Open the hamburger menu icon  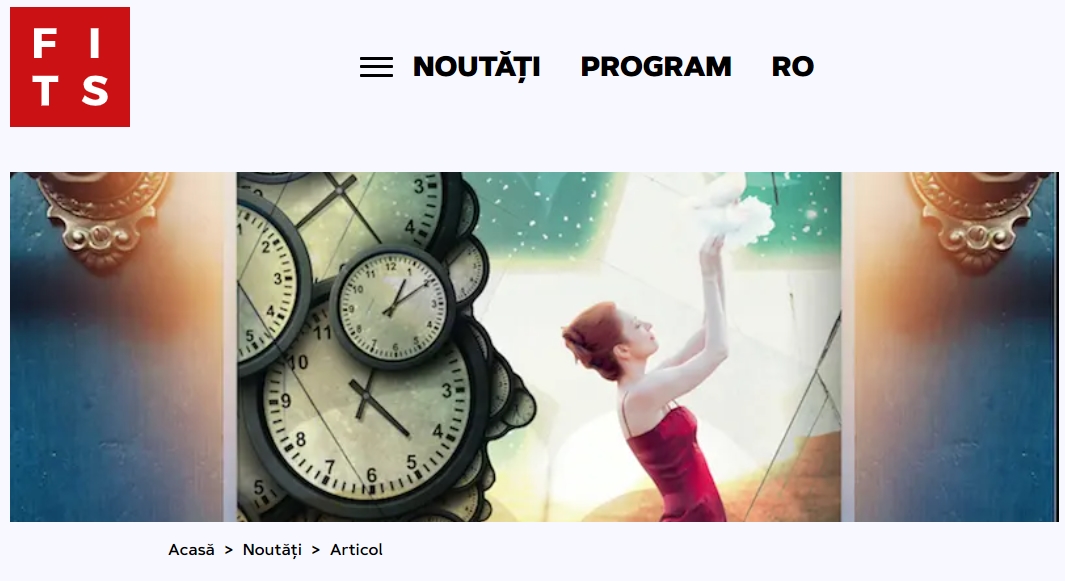[x=376, y=67]
